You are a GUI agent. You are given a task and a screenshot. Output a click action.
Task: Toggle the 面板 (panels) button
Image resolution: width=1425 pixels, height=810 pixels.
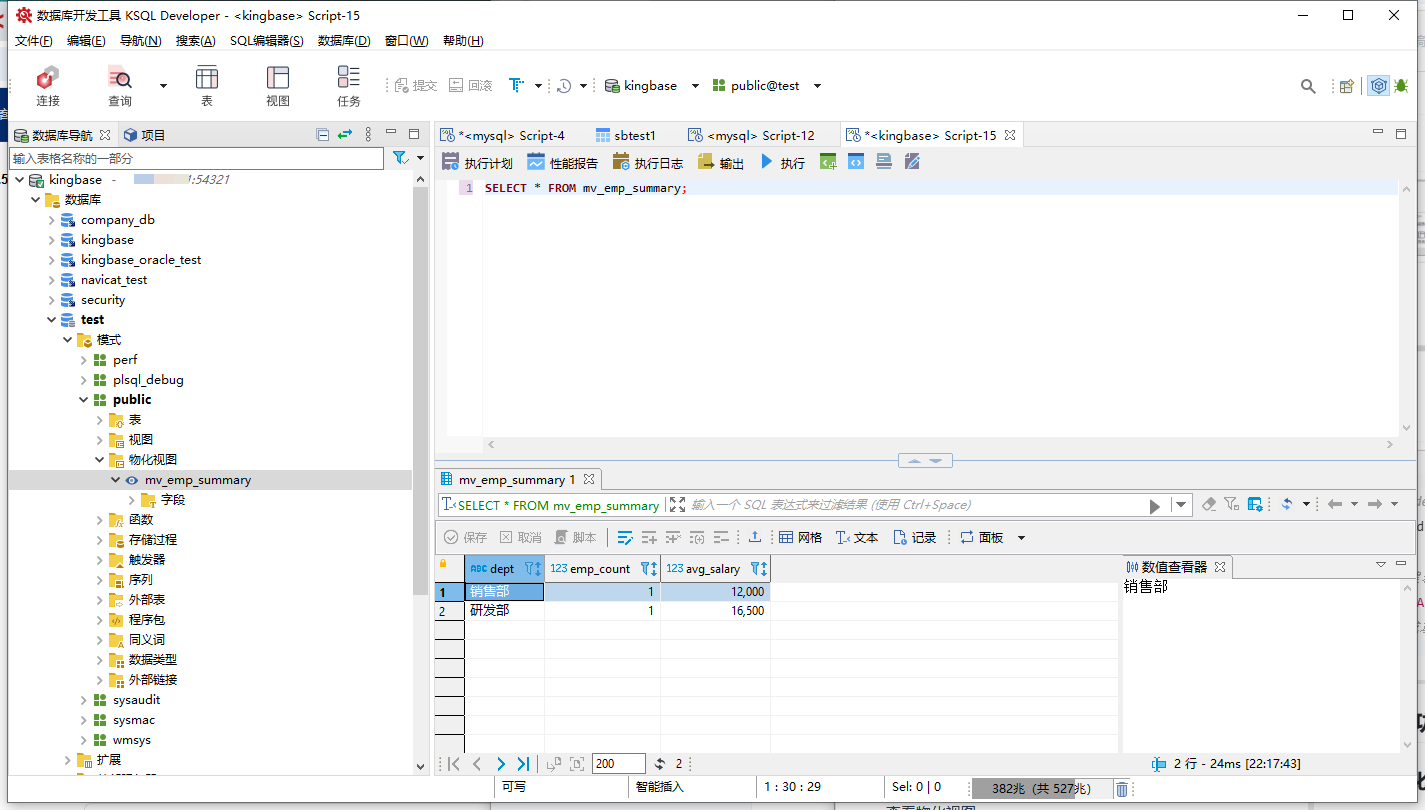(982, 537)
